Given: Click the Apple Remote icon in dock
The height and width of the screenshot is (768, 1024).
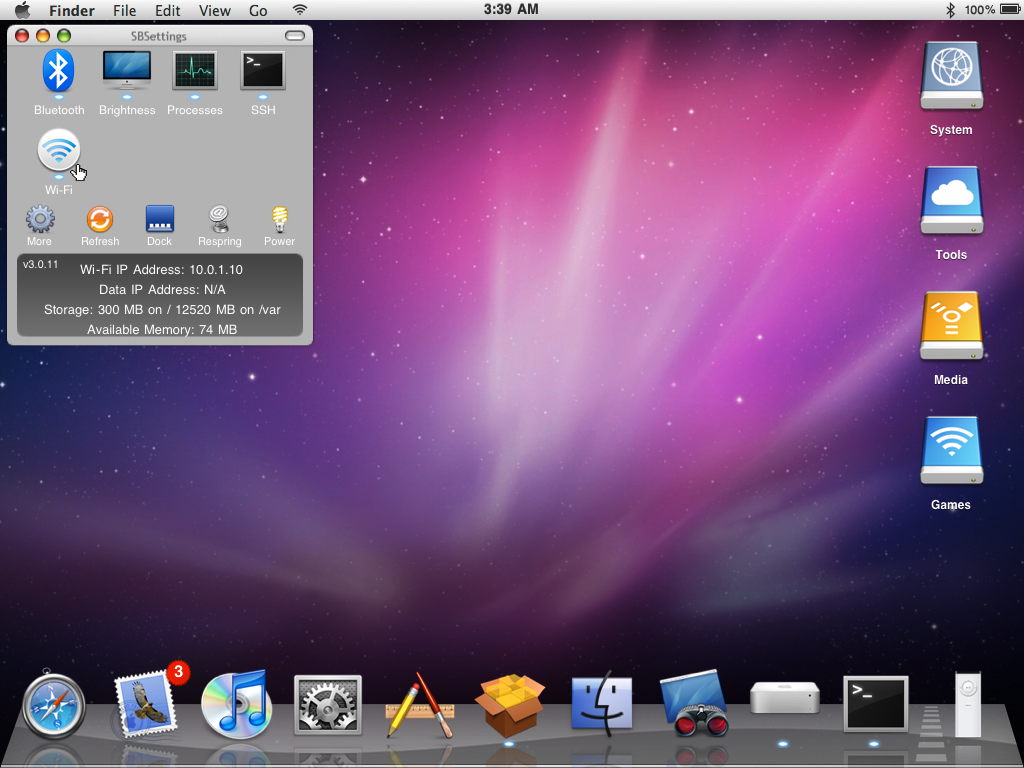Looking at the screenshot, I should 968,704.
